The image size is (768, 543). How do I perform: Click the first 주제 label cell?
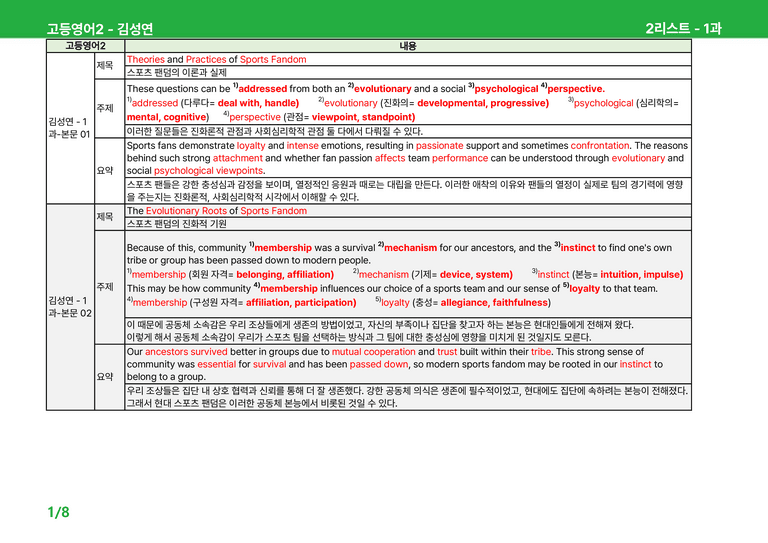(109, 108)
